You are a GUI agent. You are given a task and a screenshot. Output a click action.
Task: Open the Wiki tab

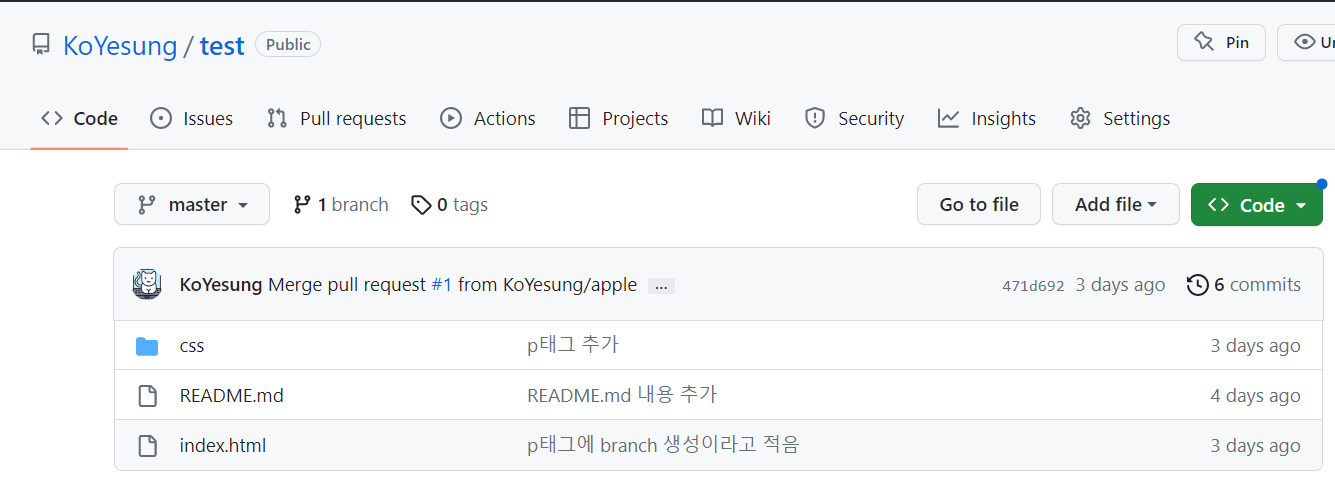pos(736,118)
